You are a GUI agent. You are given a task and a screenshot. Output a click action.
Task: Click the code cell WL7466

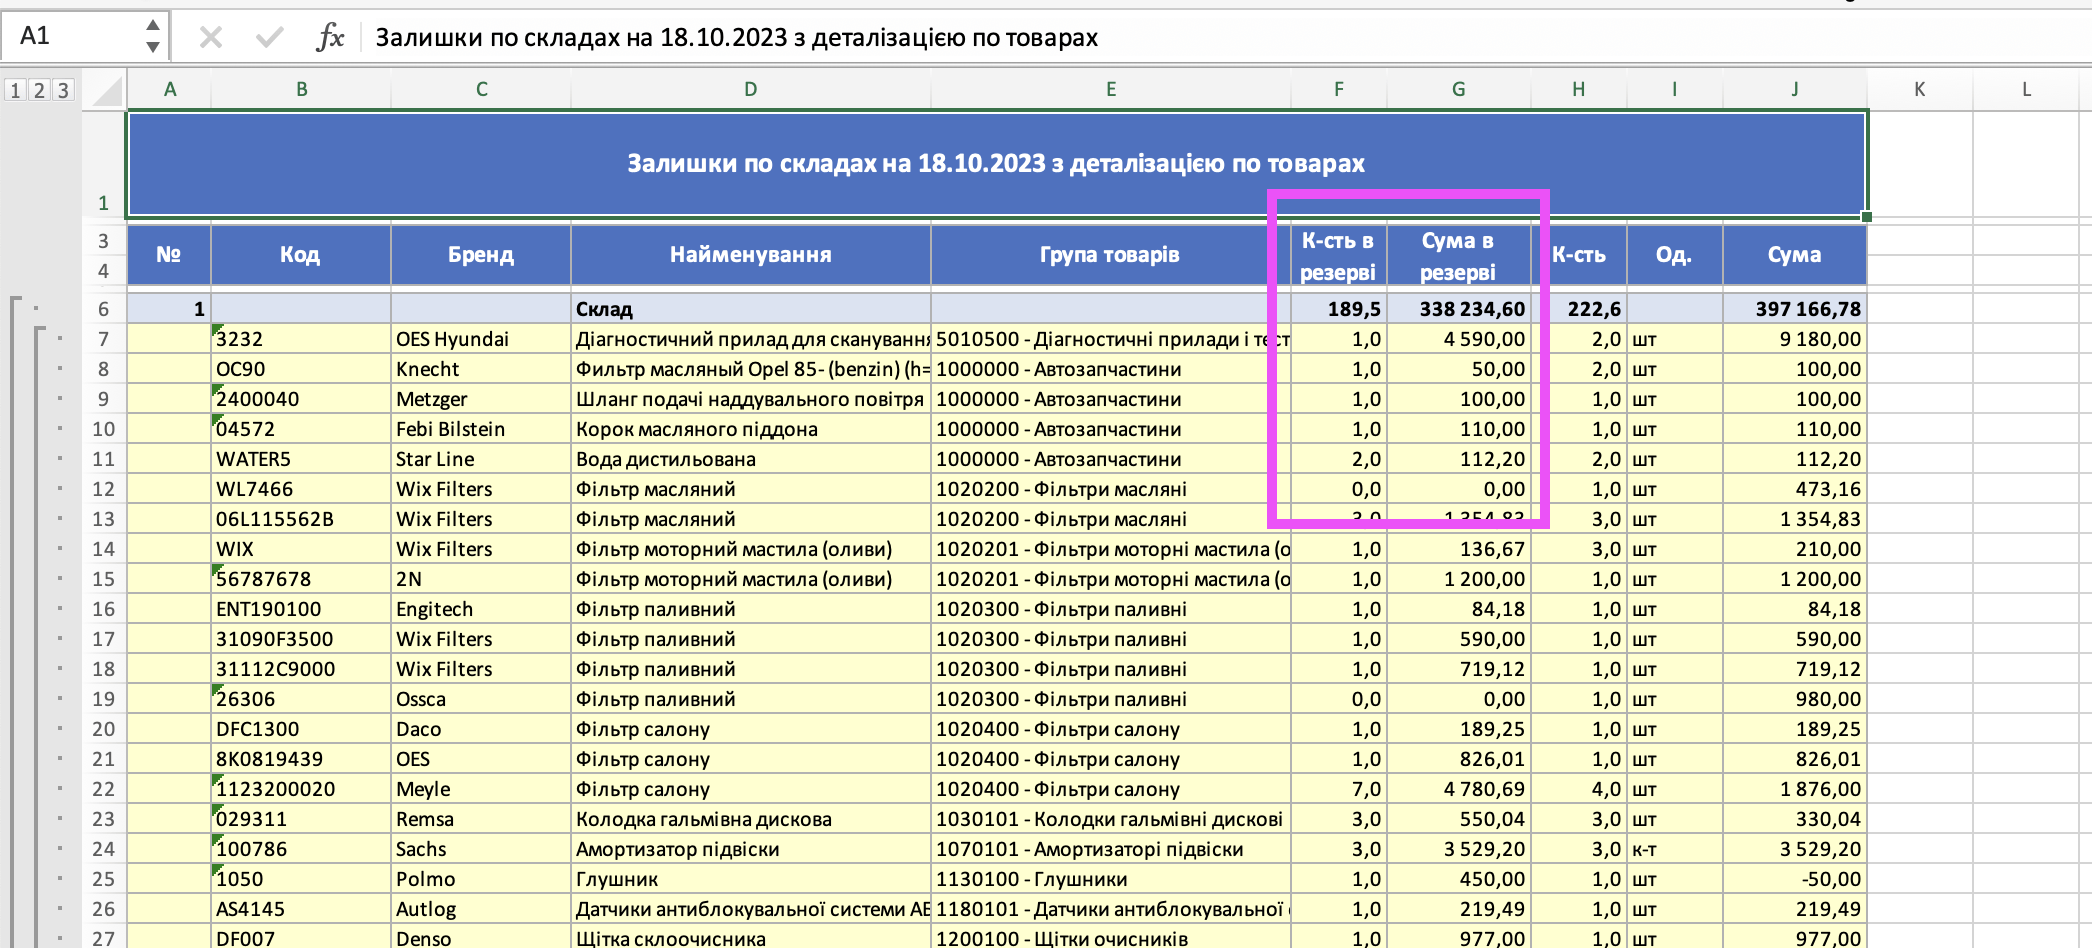pyautogui.click(x=301, y=489)
